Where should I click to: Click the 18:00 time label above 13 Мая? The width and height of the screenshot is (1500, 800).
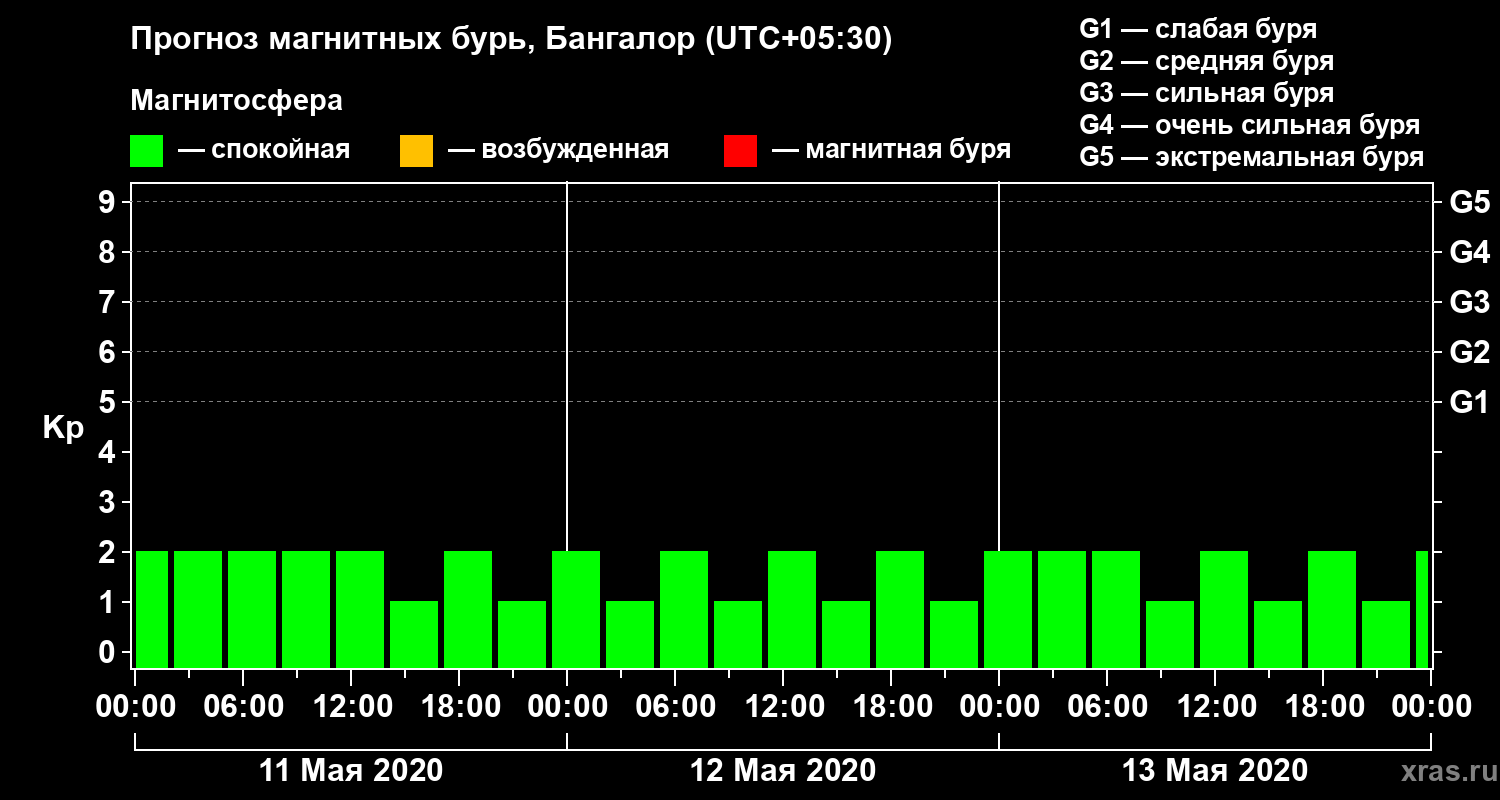1323,707
